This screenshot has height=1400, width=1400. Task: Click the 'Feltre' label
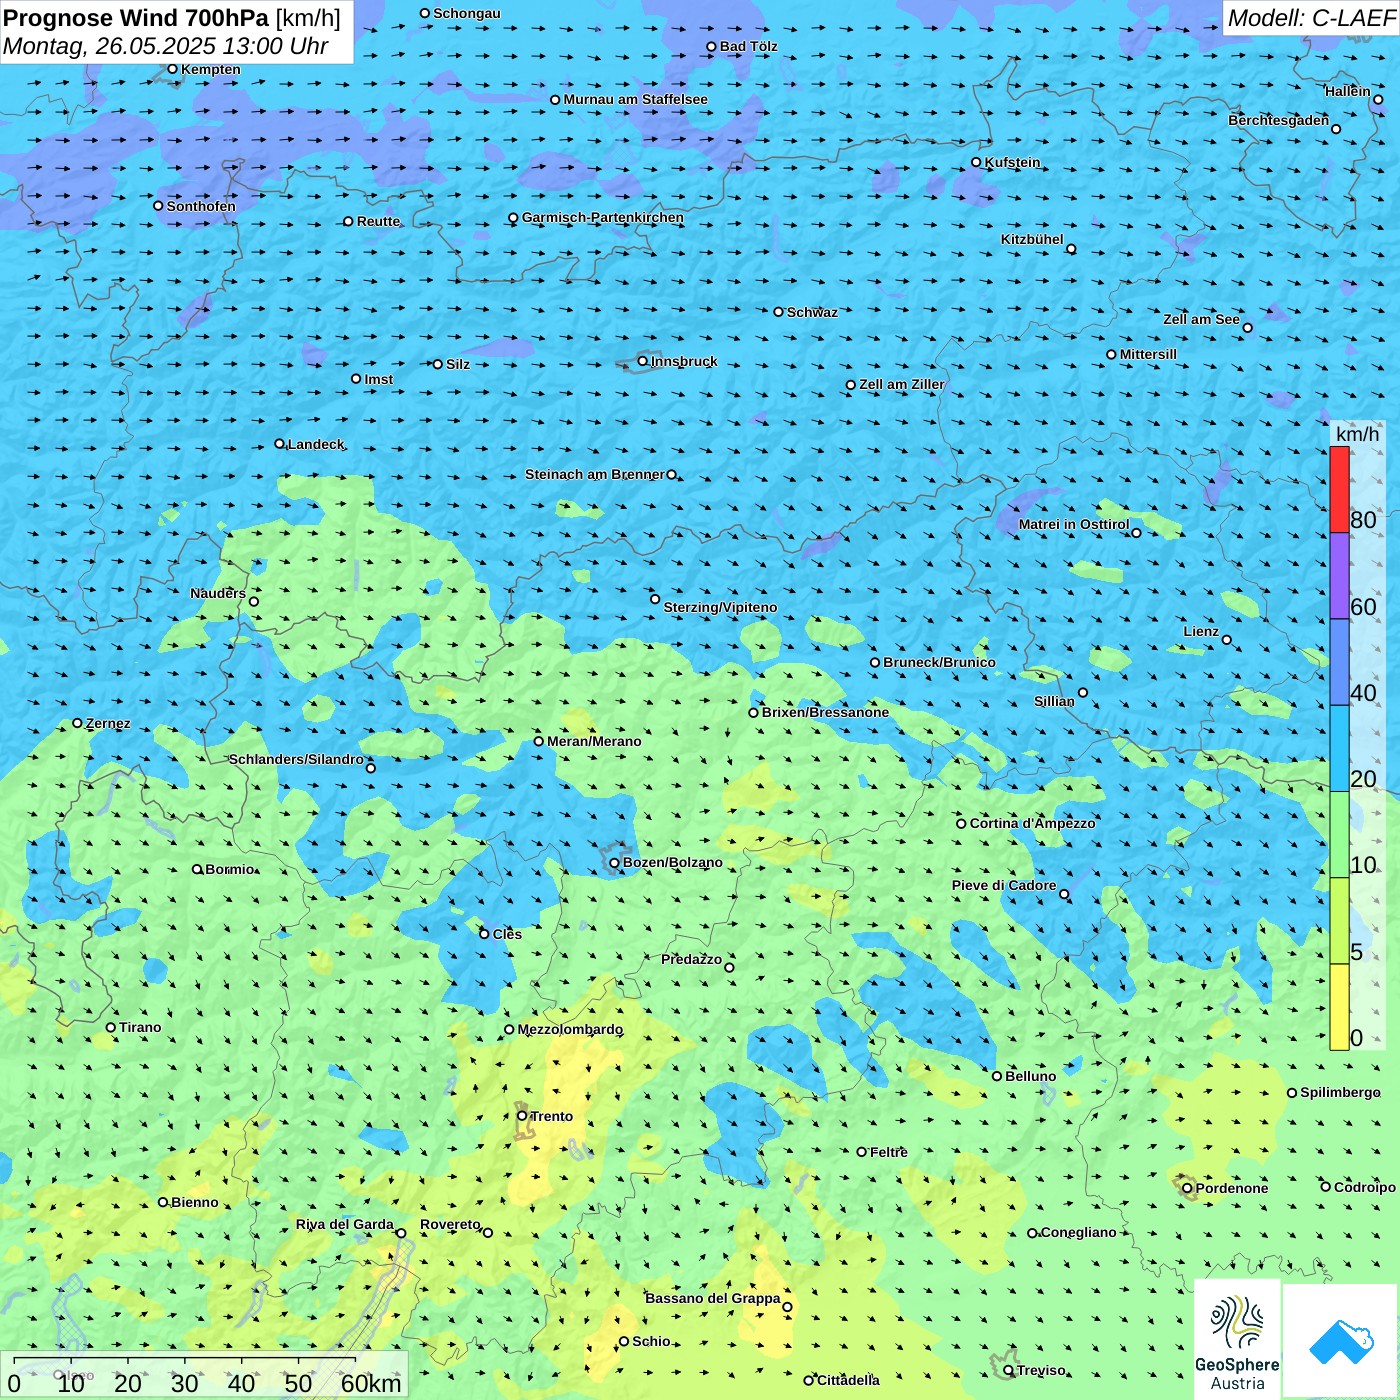[889, 1152]
